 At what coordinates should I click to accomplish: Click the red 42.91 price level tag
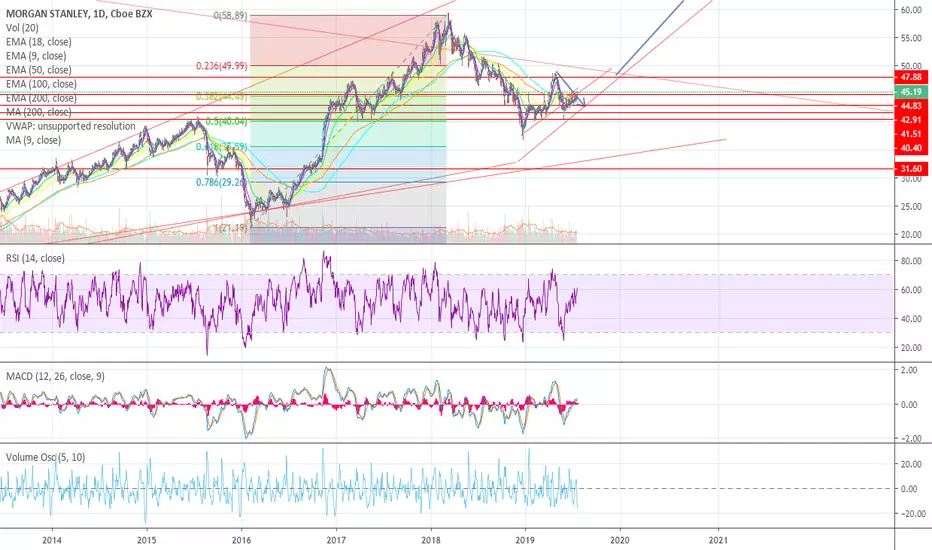911,120
